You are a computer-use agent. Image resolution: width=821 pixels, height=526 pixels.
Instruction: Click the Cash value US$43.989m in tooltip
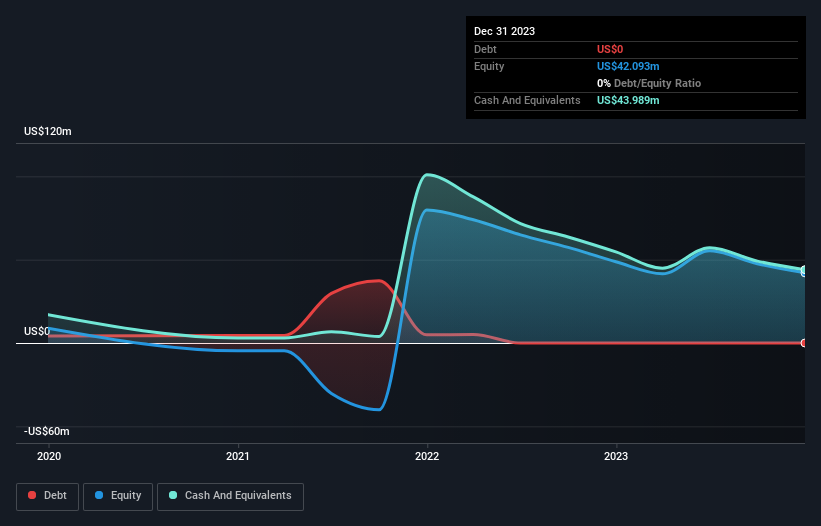click(628, 100)
